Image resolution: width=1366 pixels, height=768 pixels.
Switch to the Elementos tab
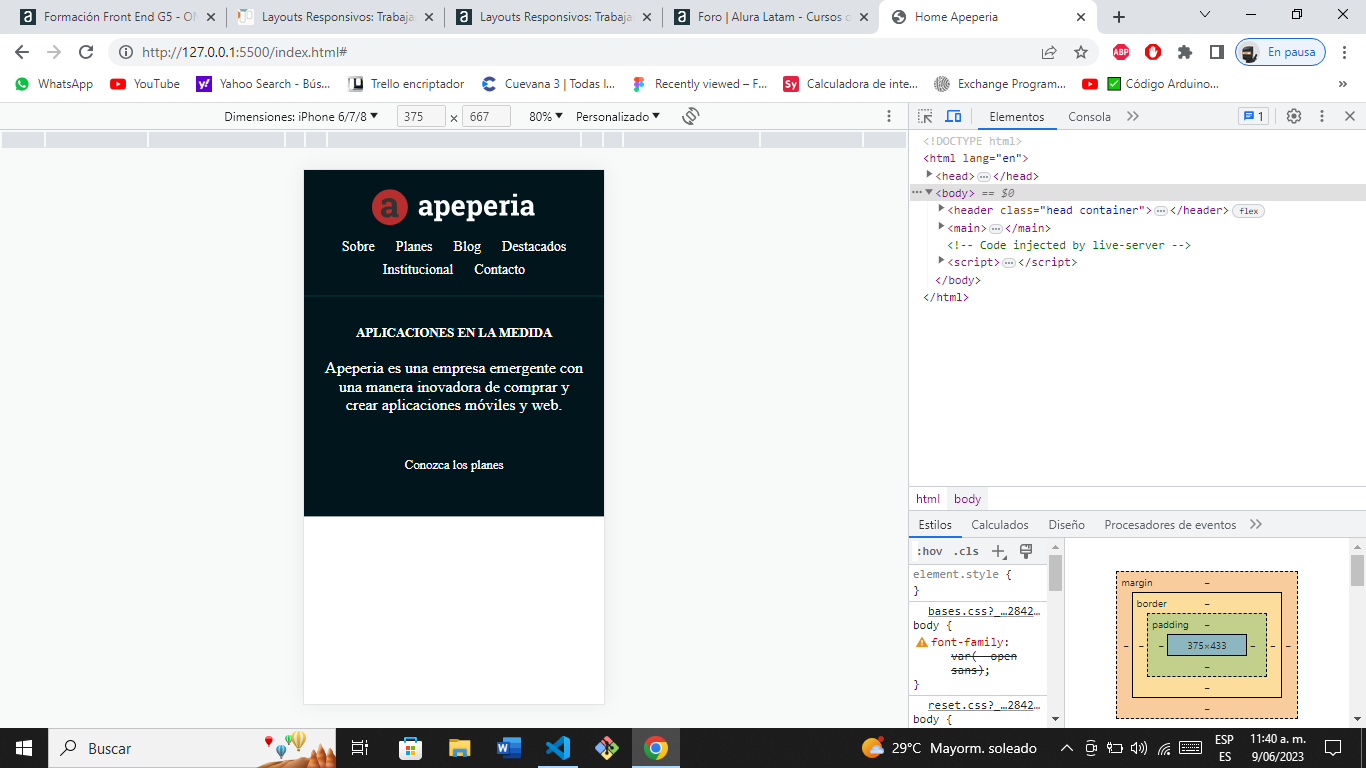pyautogui.click(x=1016, y=117)
